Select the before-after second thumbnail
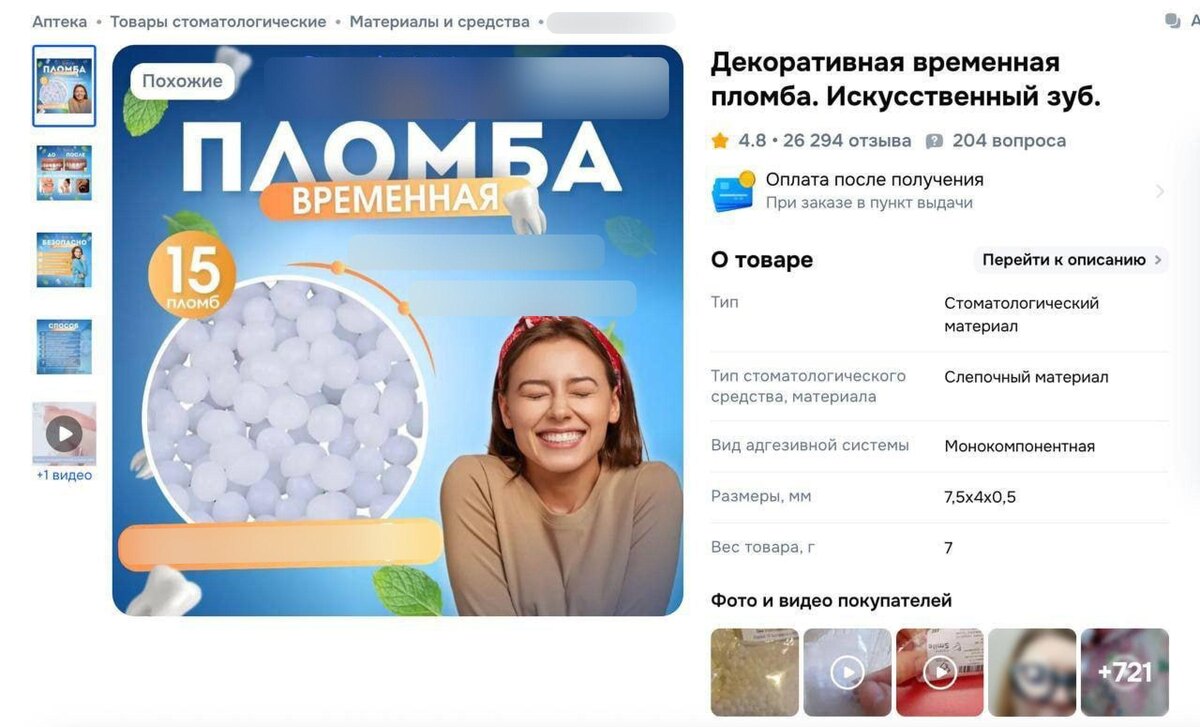The image size is (1200, 727). click(x=64, y=172)
